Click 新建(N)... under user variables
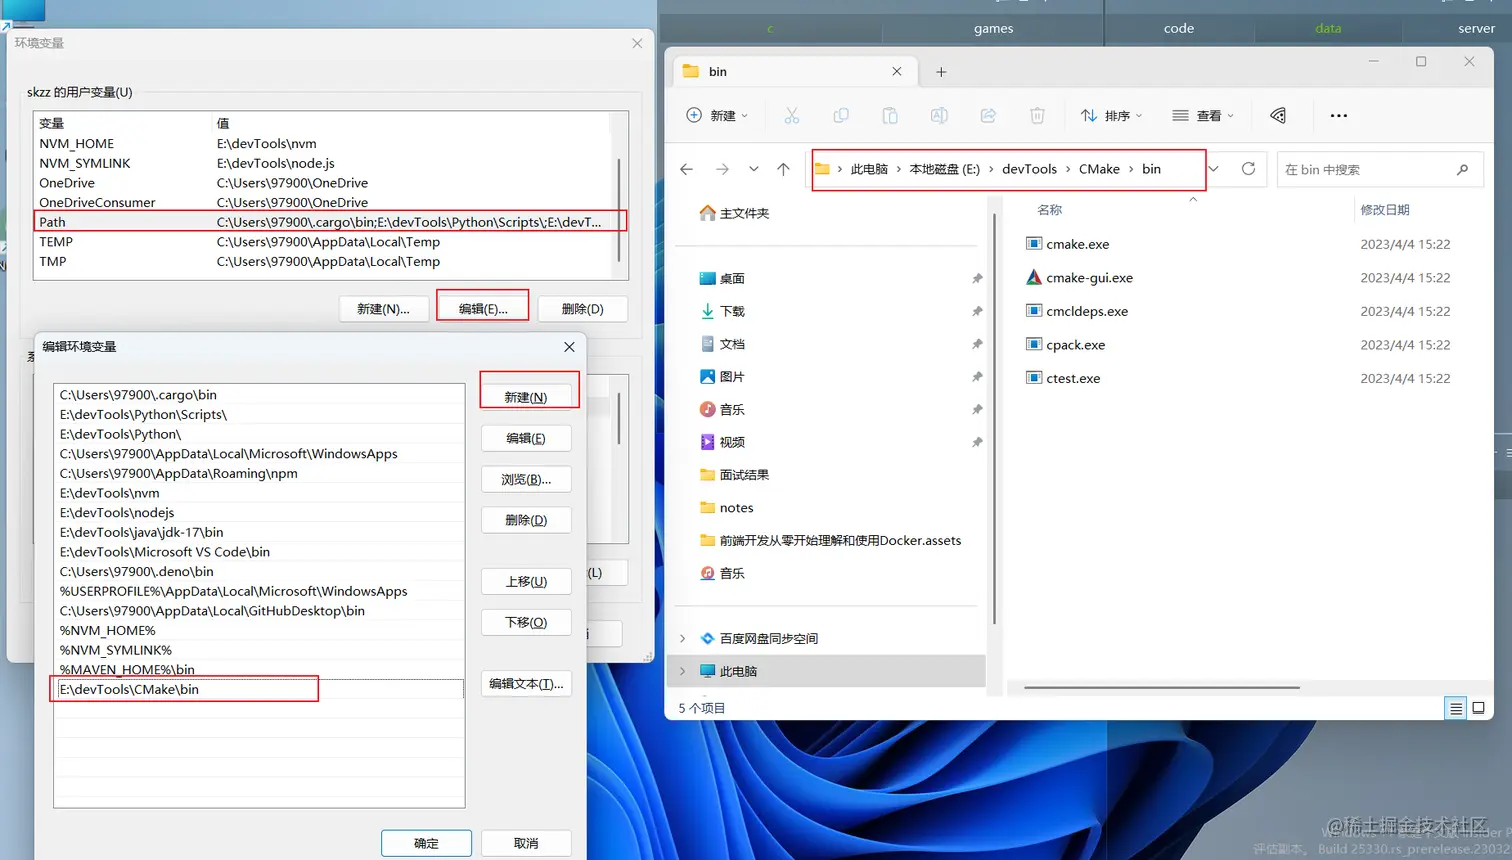The height and width of the screenshot is (860, 1512). pyautogui.click(x=383, y=309)
